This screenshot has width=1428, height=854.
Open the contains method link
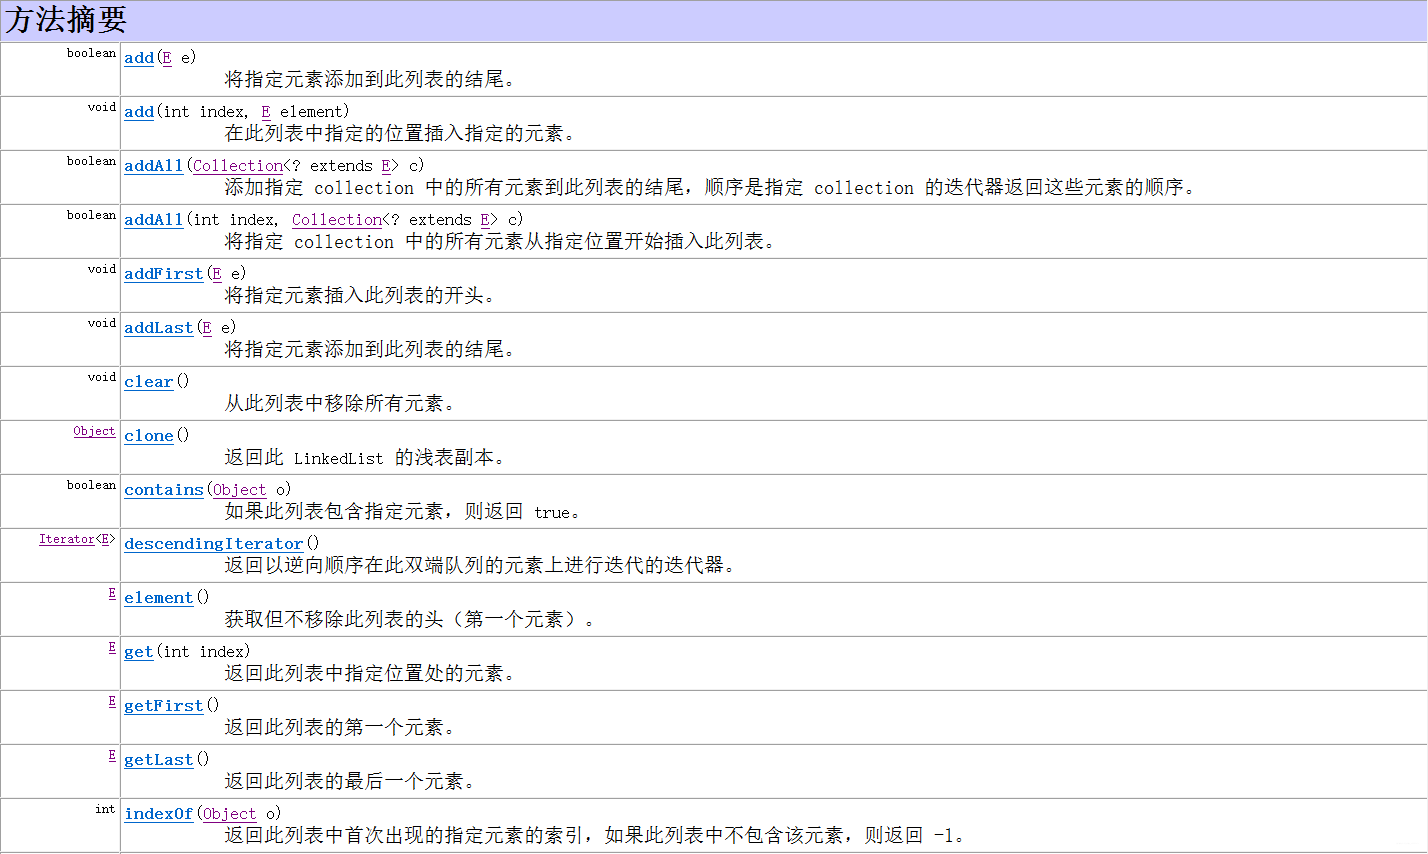pyautogui.click(x=164, y=490)
